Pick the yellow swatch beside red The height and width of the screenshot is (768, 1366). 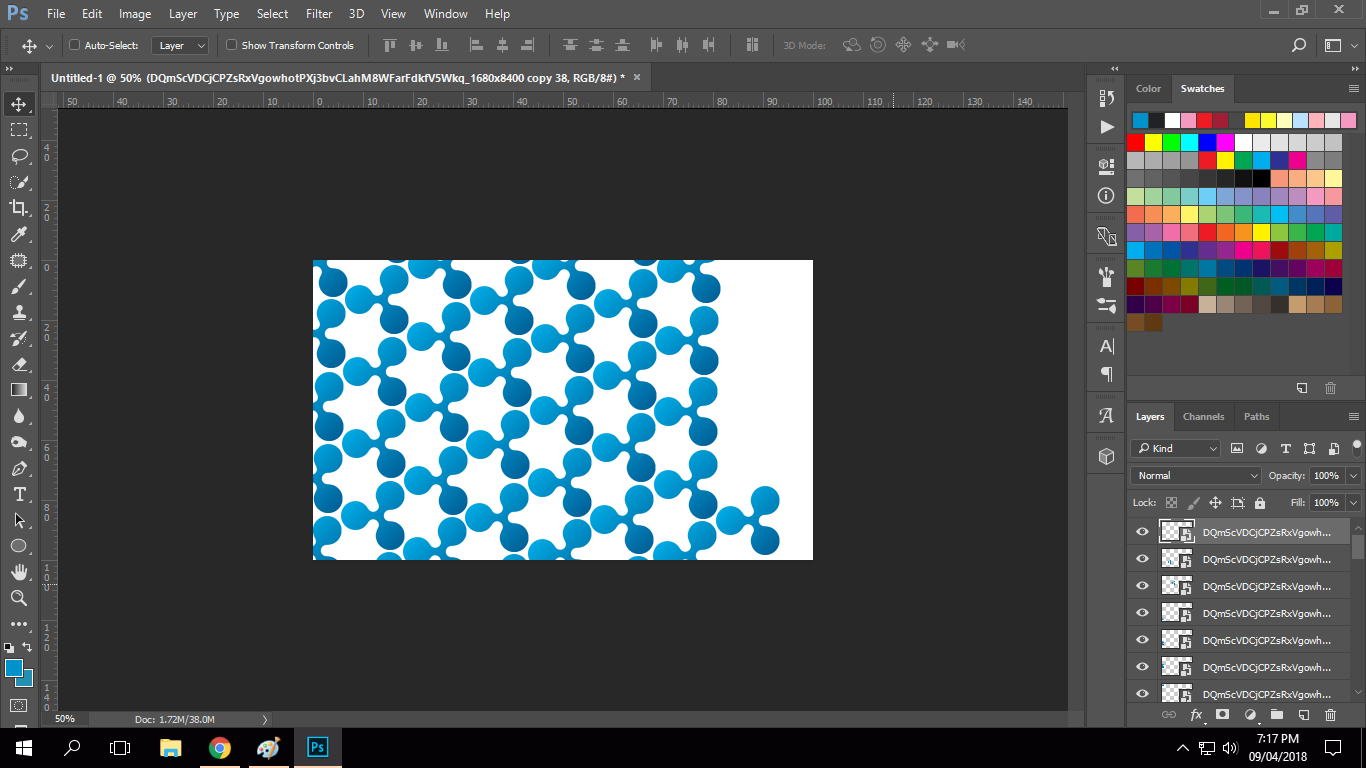point(1154,142)
